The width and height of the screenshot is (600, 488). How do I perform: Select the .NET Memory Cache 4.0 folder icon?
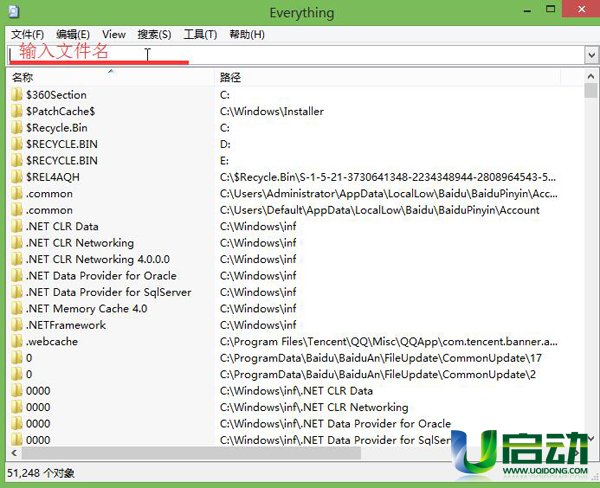(x=16, y=308)
